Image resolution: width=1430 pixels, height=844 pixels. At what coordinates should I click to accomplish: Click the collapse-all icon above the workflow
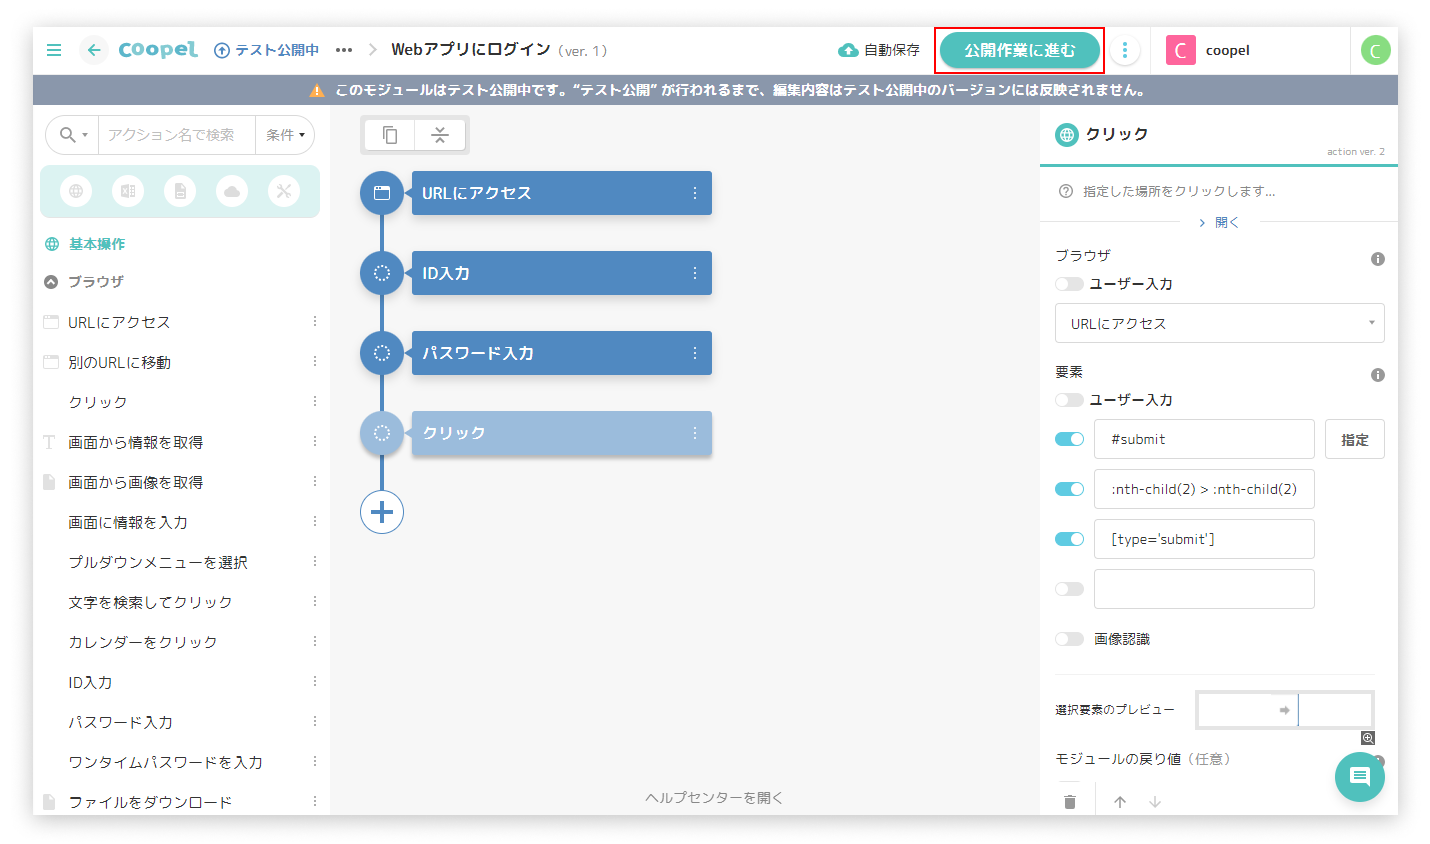point(440,135)
